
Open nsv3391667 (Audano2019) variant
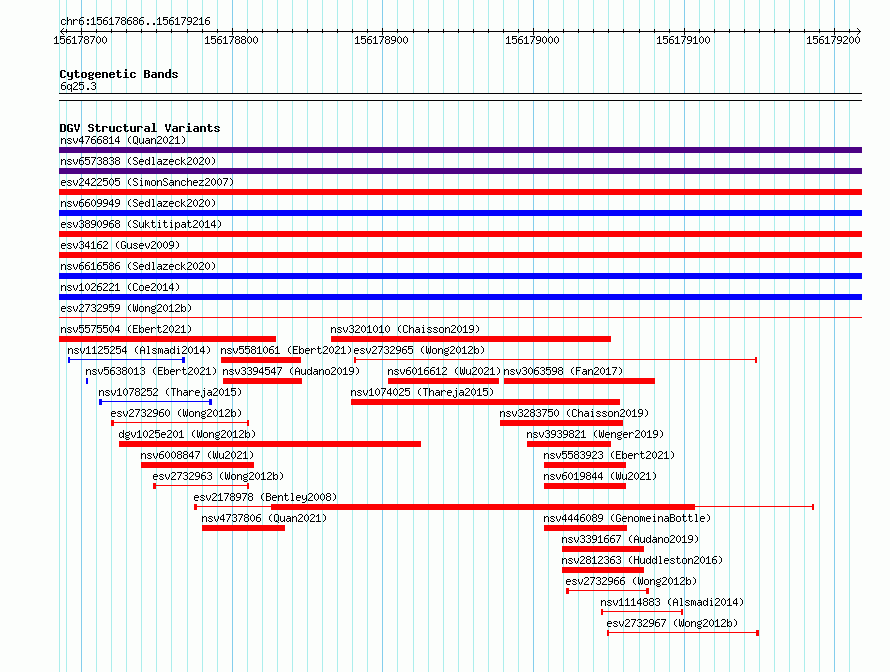click(x=630, y=539)
